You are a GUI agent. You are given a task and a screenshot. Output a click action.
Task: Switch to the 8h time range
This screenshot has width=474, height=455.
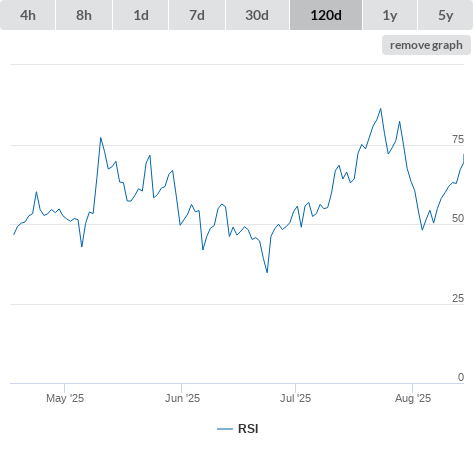[x=84, y=15]
